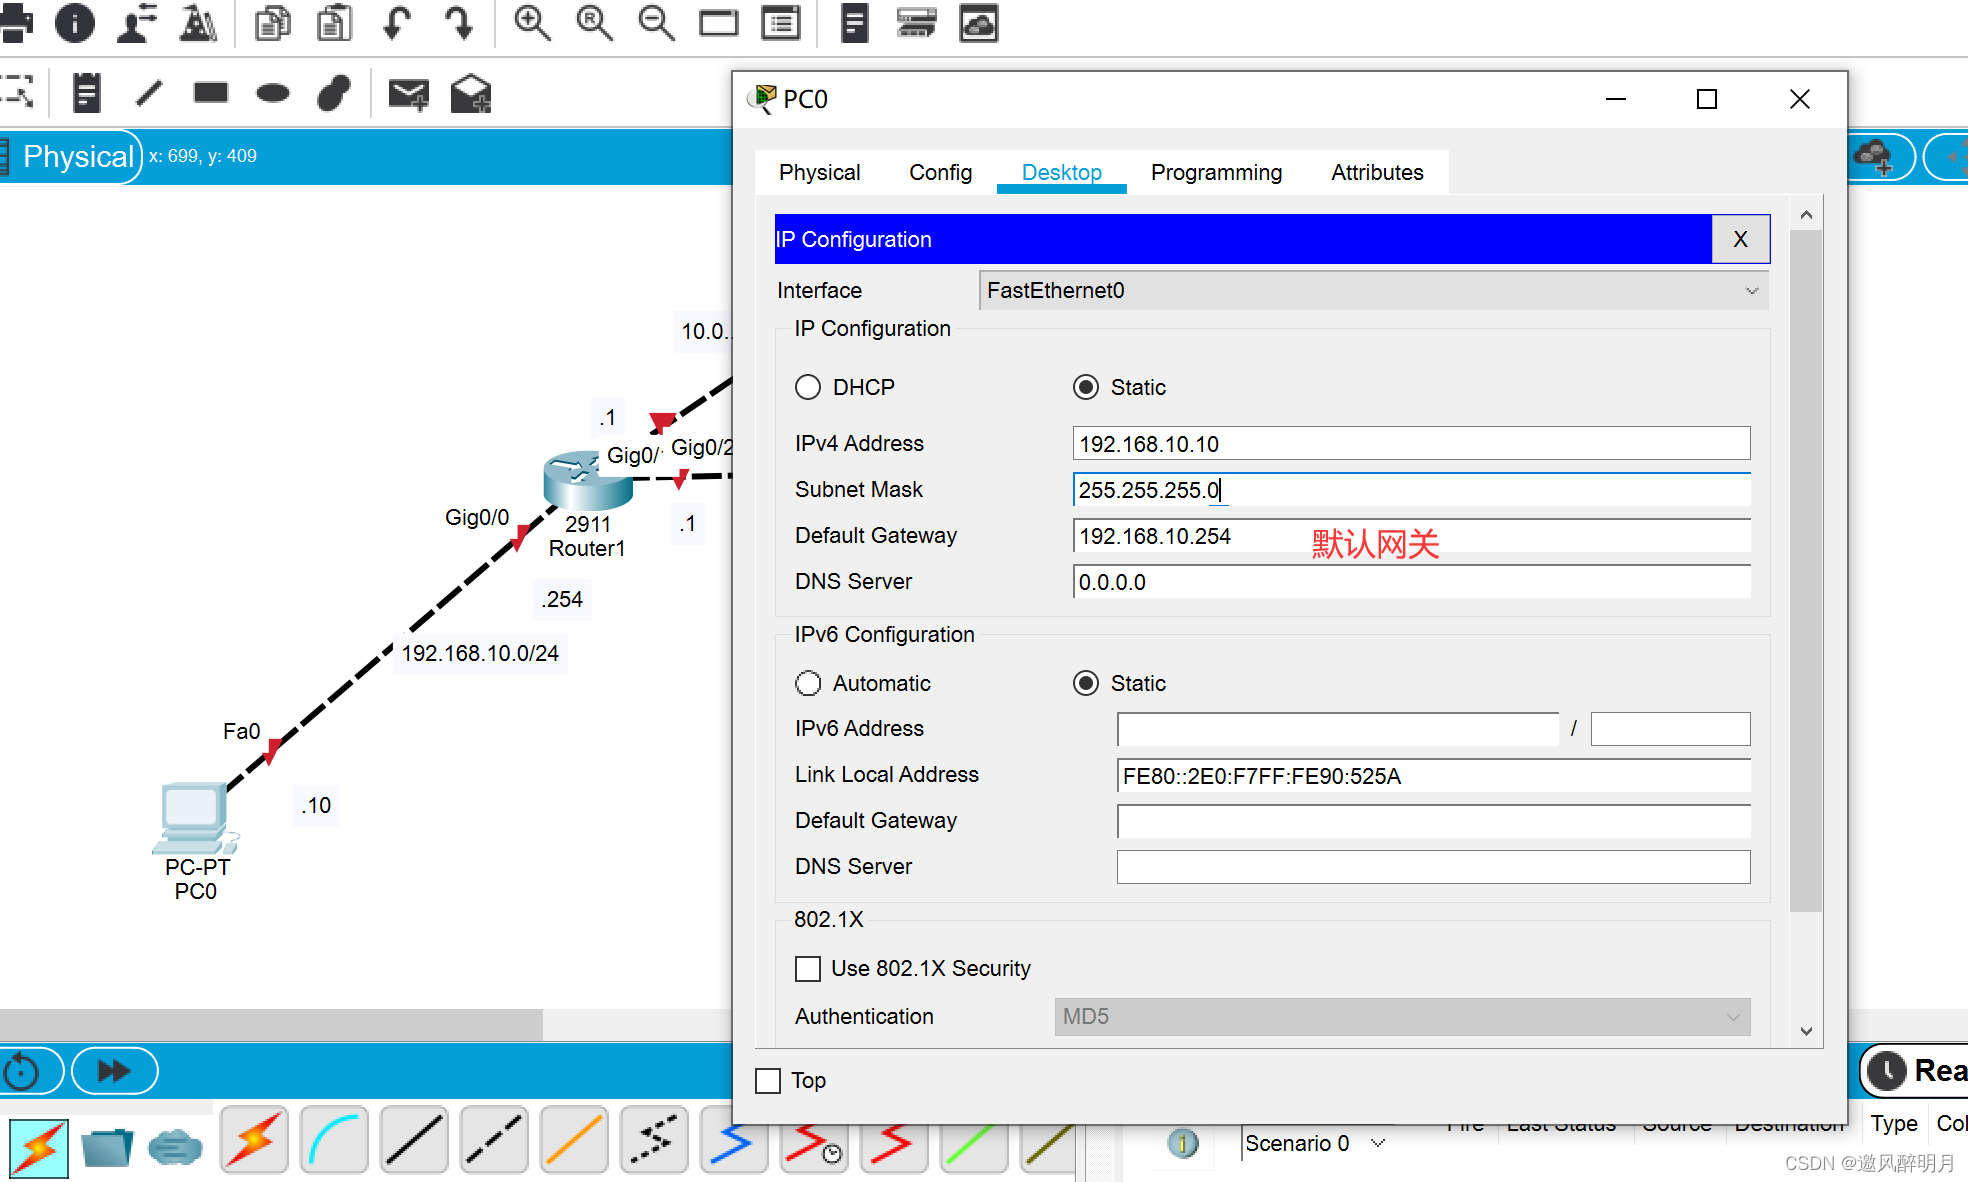The image size is (1968, 1182).
Task: Choose the copper straight-through cable icon
Action: pyautogui.click(x=414, y=1141)
